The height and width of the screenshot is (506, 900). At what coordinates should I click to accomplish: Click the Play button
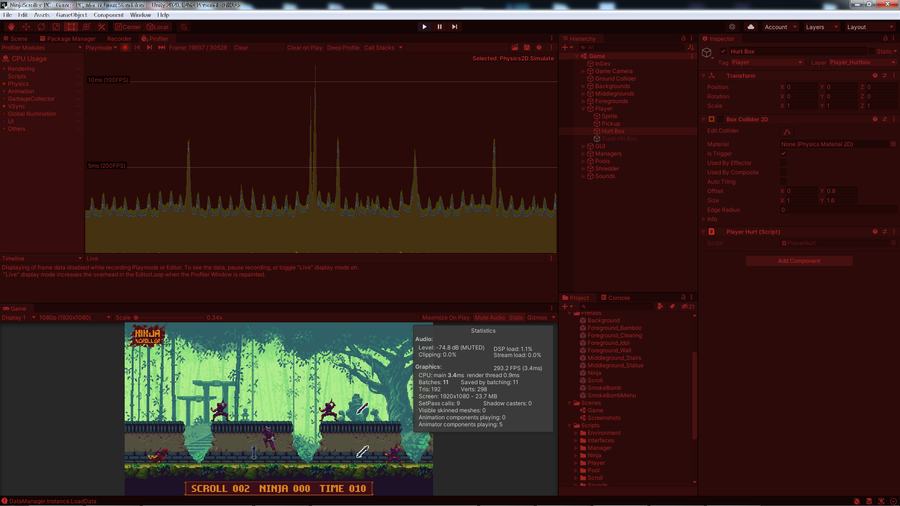(424, 27)
